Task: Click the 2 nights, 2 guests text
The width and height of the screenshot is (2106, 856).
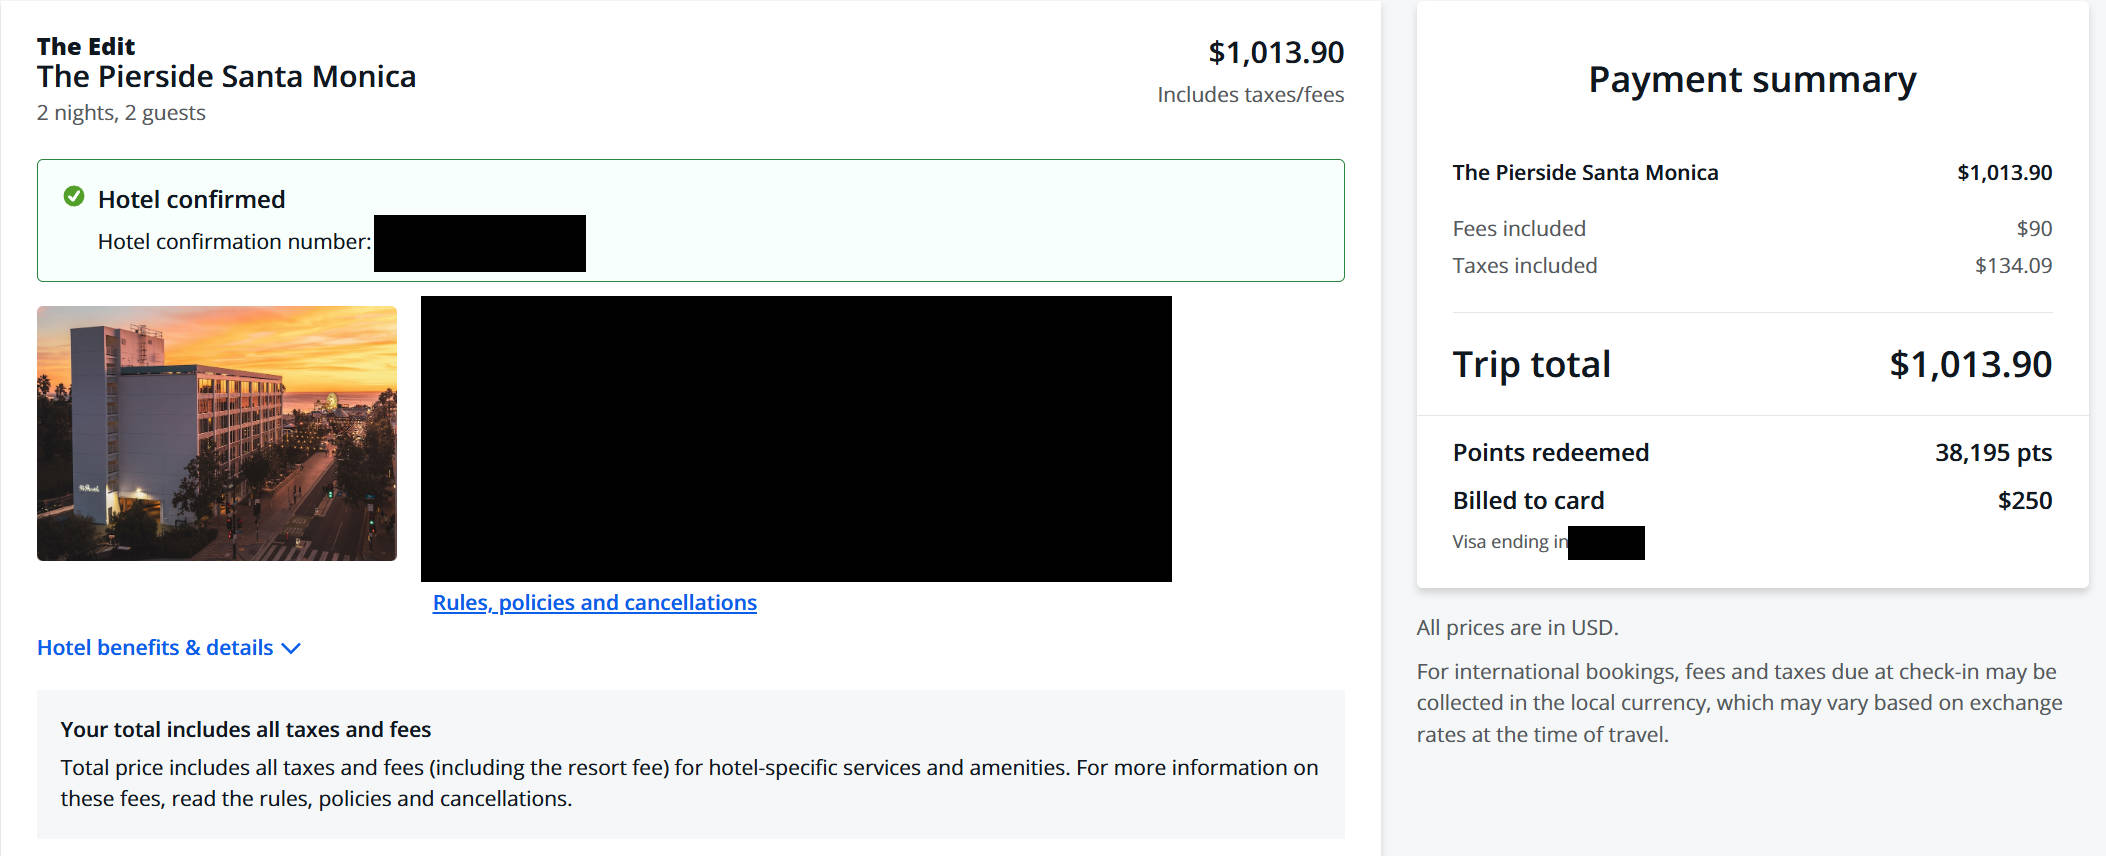Action: (x=121, y=113)
